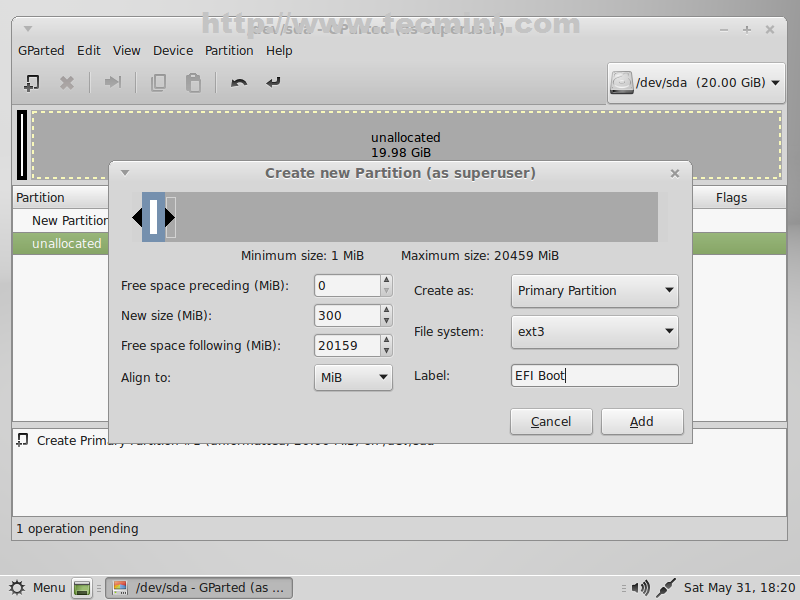Open the GParted menu

click(x=41, y=51)
